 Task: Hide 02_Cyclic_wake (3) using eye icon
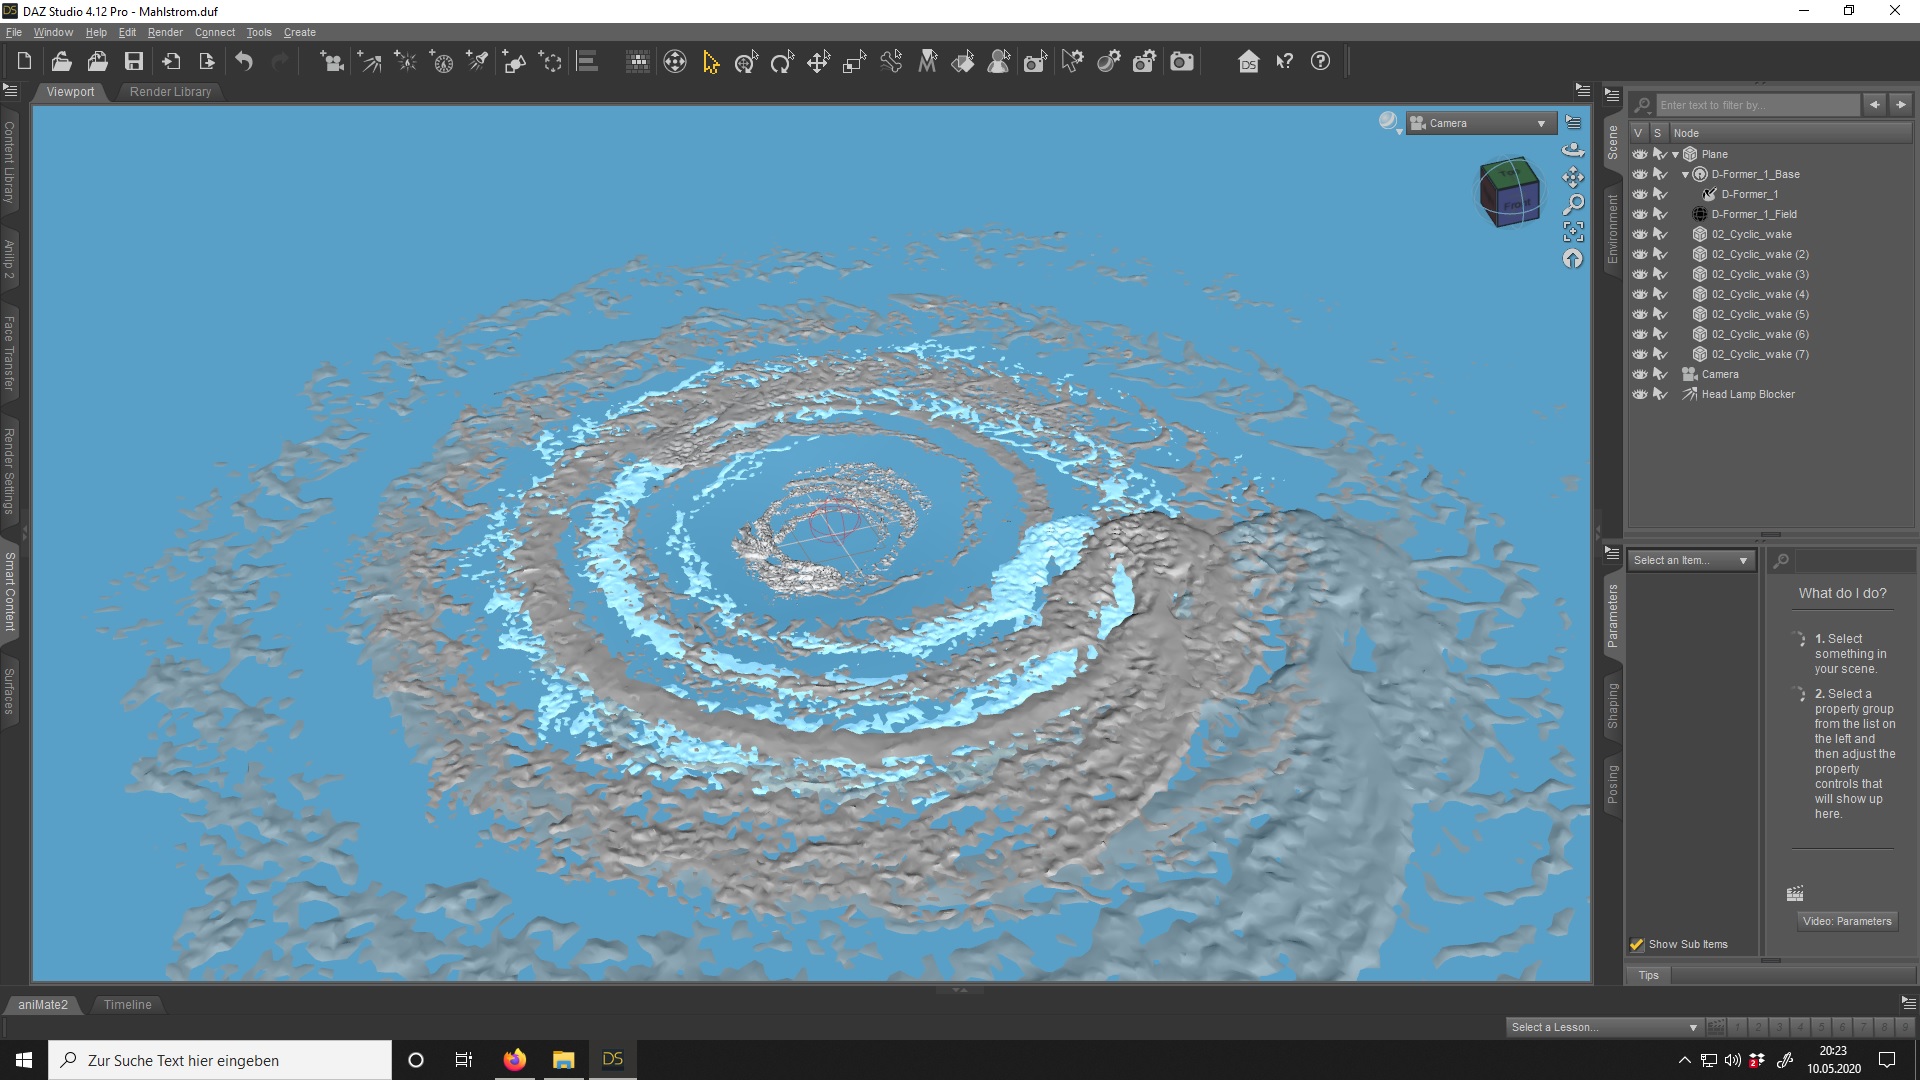pos(1639,274)
